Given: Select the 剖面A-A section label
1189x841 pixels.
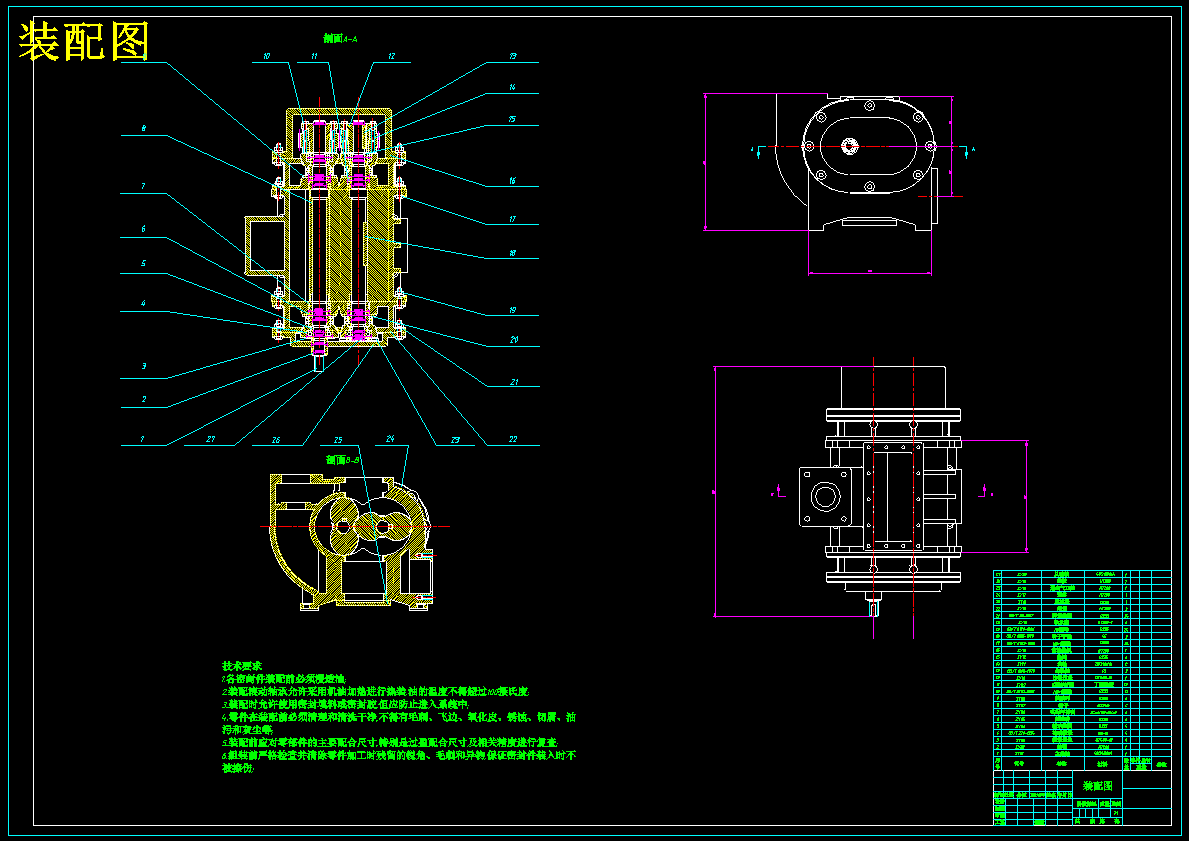Looking at the screenshot, I should pyautogui.click(x=340, y=38).
